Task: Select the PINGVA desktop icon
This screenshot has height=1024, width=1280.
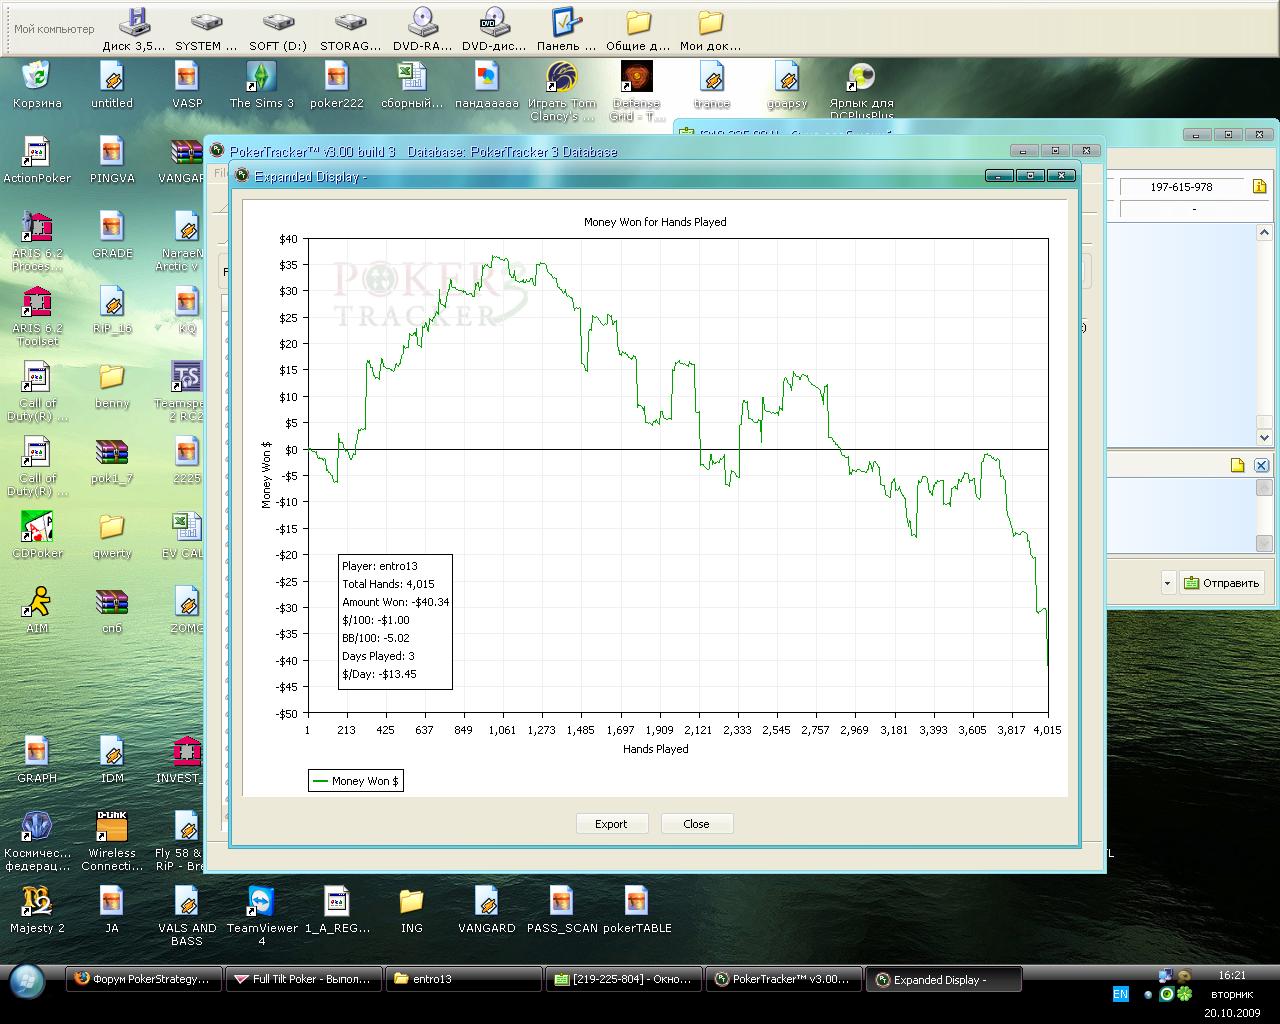Action: [x=112, y=160]
